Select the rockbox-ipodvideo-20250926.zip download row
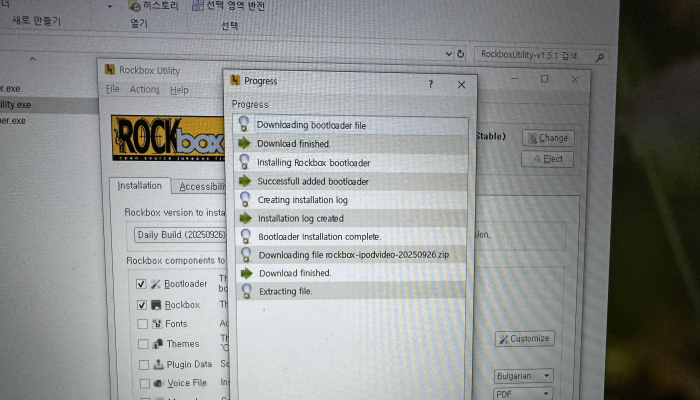The image size is (700, 400). point(352,255)
